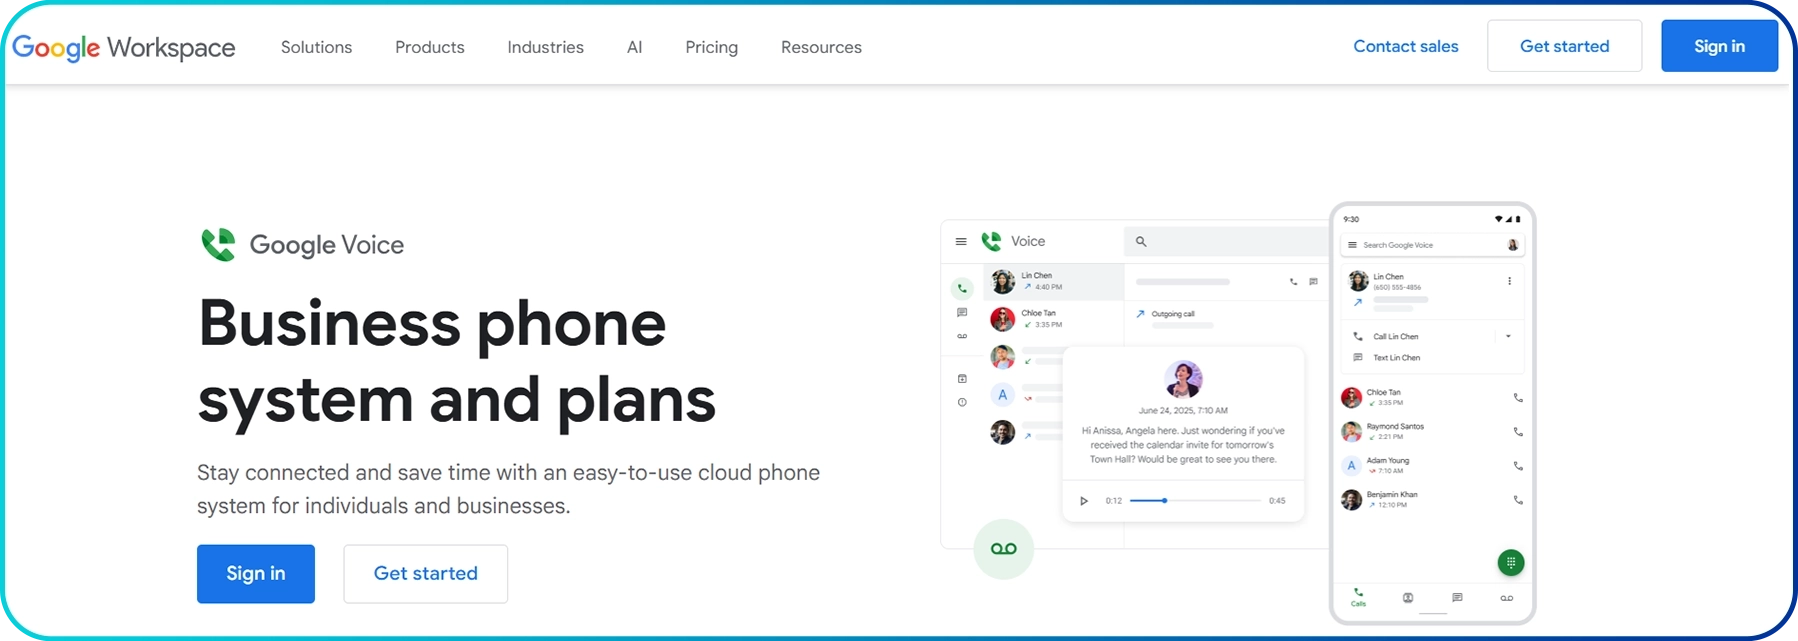Viewport: 1798px width, 641px height.
Task: Open the Pricing page from the header
Action: coord(711,47)
